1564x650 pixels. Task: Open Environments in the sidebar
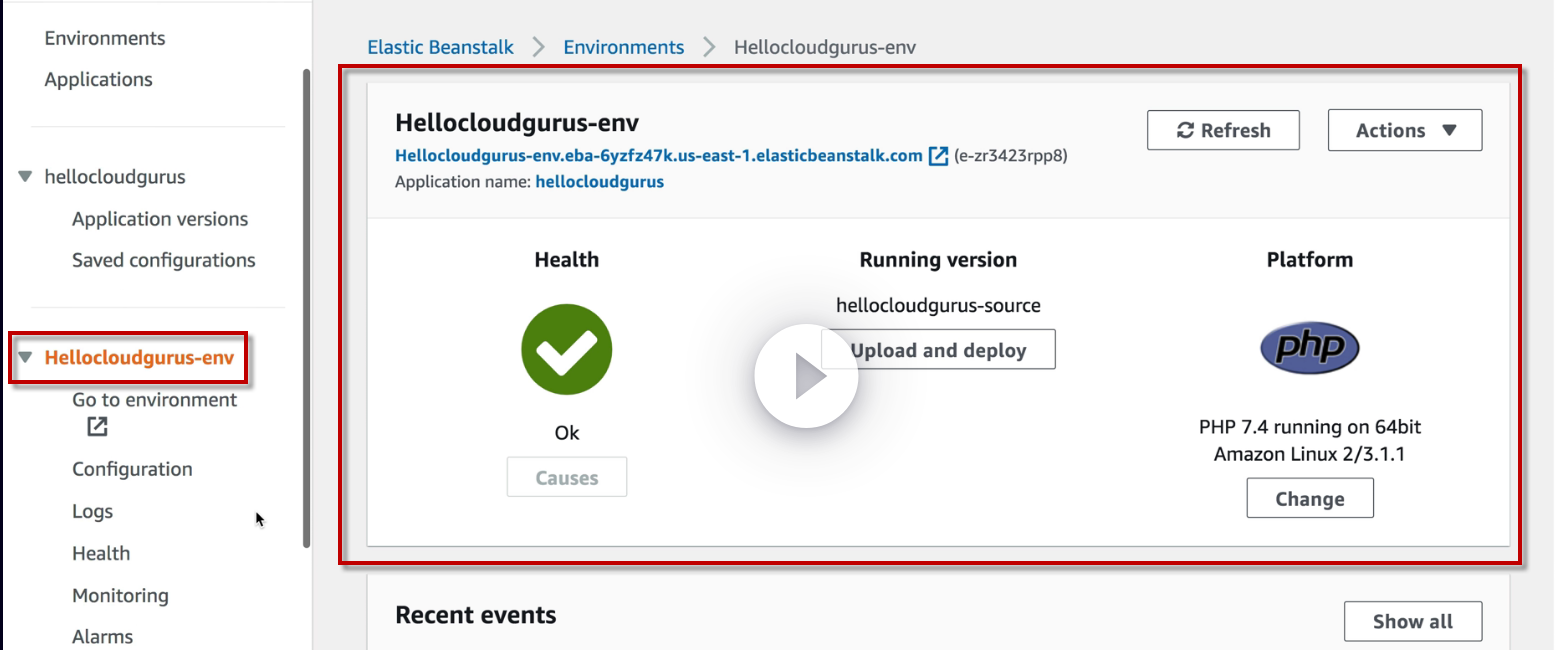pos(105,38)
